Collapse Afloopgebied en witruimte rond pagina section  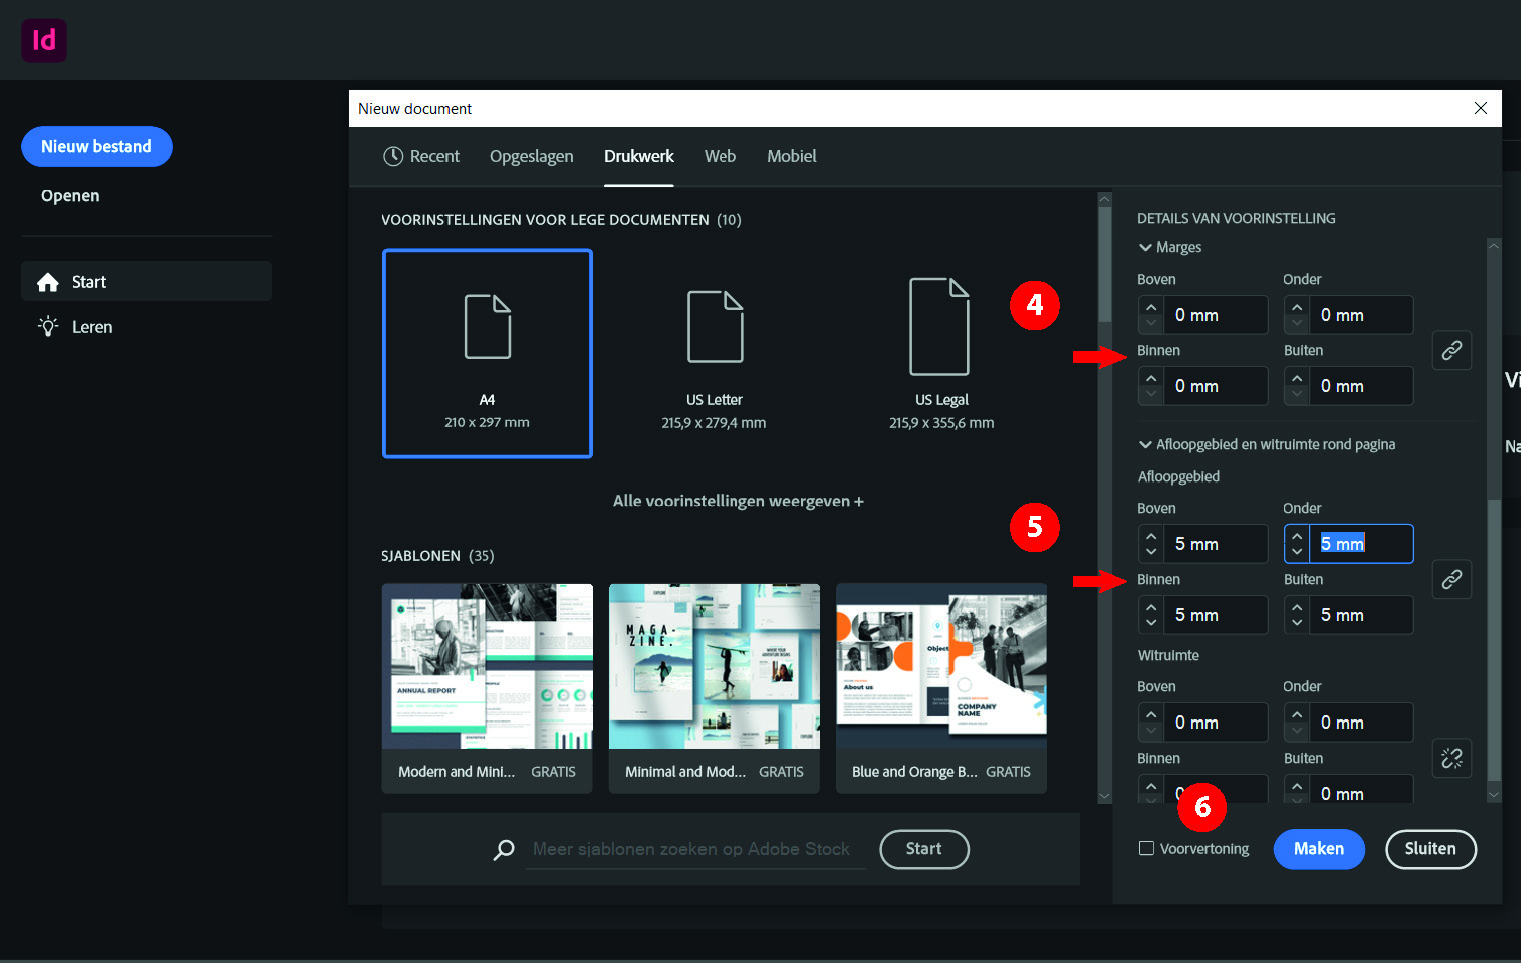coord(1145,444)
